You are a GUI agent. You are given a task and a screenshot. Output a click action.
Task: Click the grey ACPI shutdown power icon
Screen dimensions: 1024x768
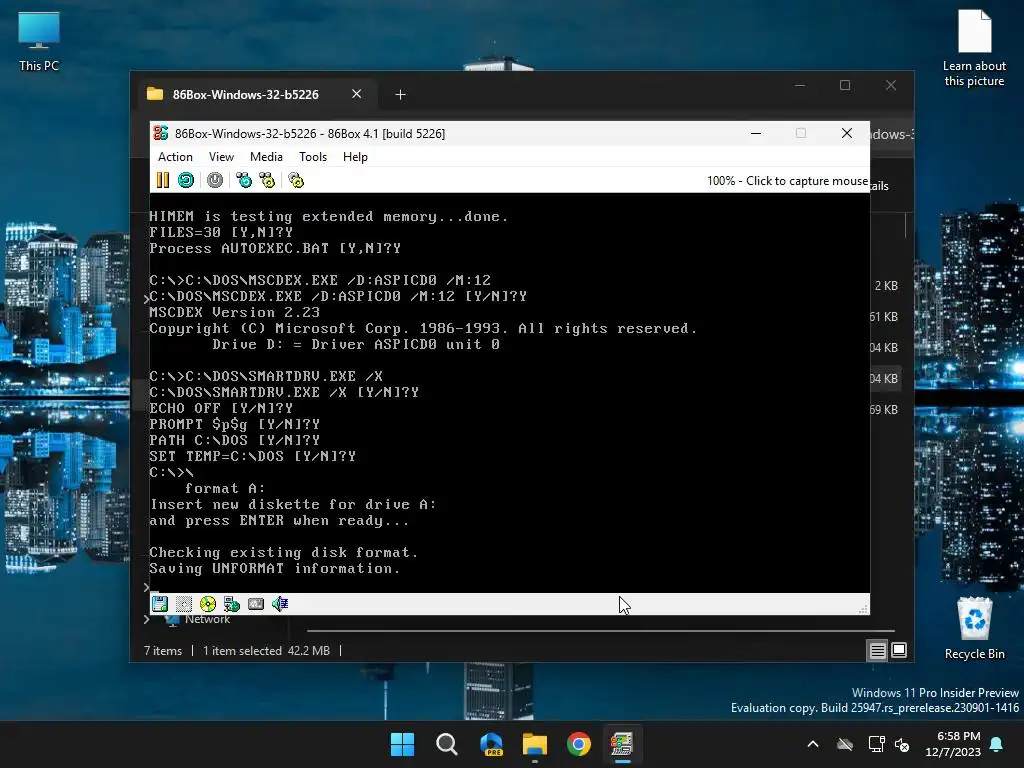215,180
